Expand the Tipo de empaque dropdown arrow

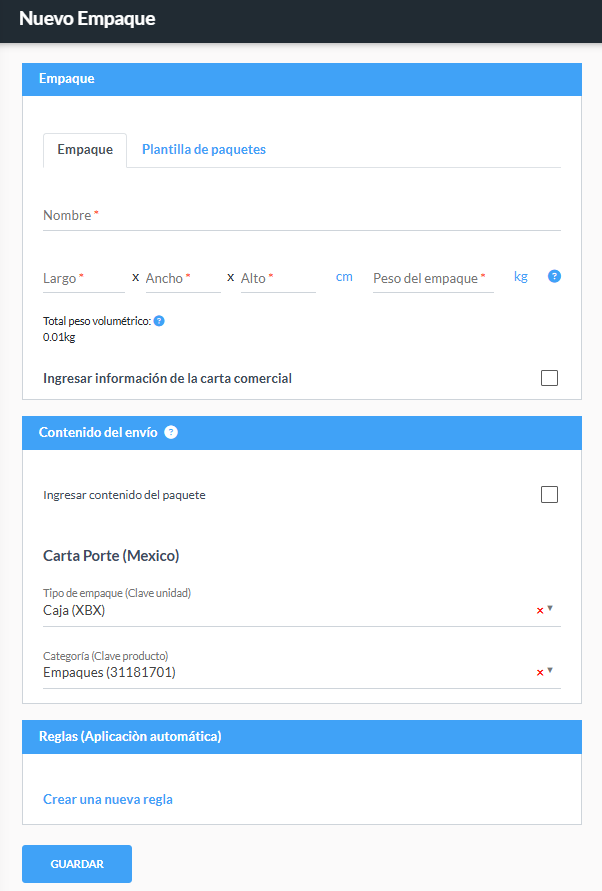pyautogui.click(x=550, y=609)
